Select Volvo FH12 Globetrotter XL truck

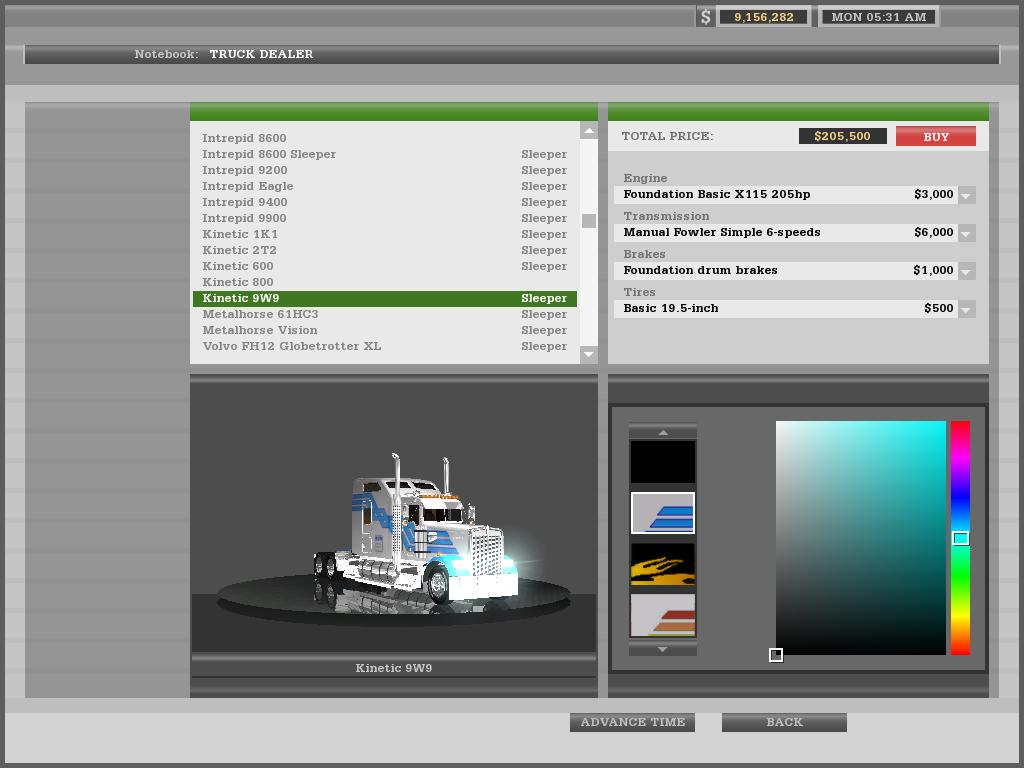tap(291, 346)
